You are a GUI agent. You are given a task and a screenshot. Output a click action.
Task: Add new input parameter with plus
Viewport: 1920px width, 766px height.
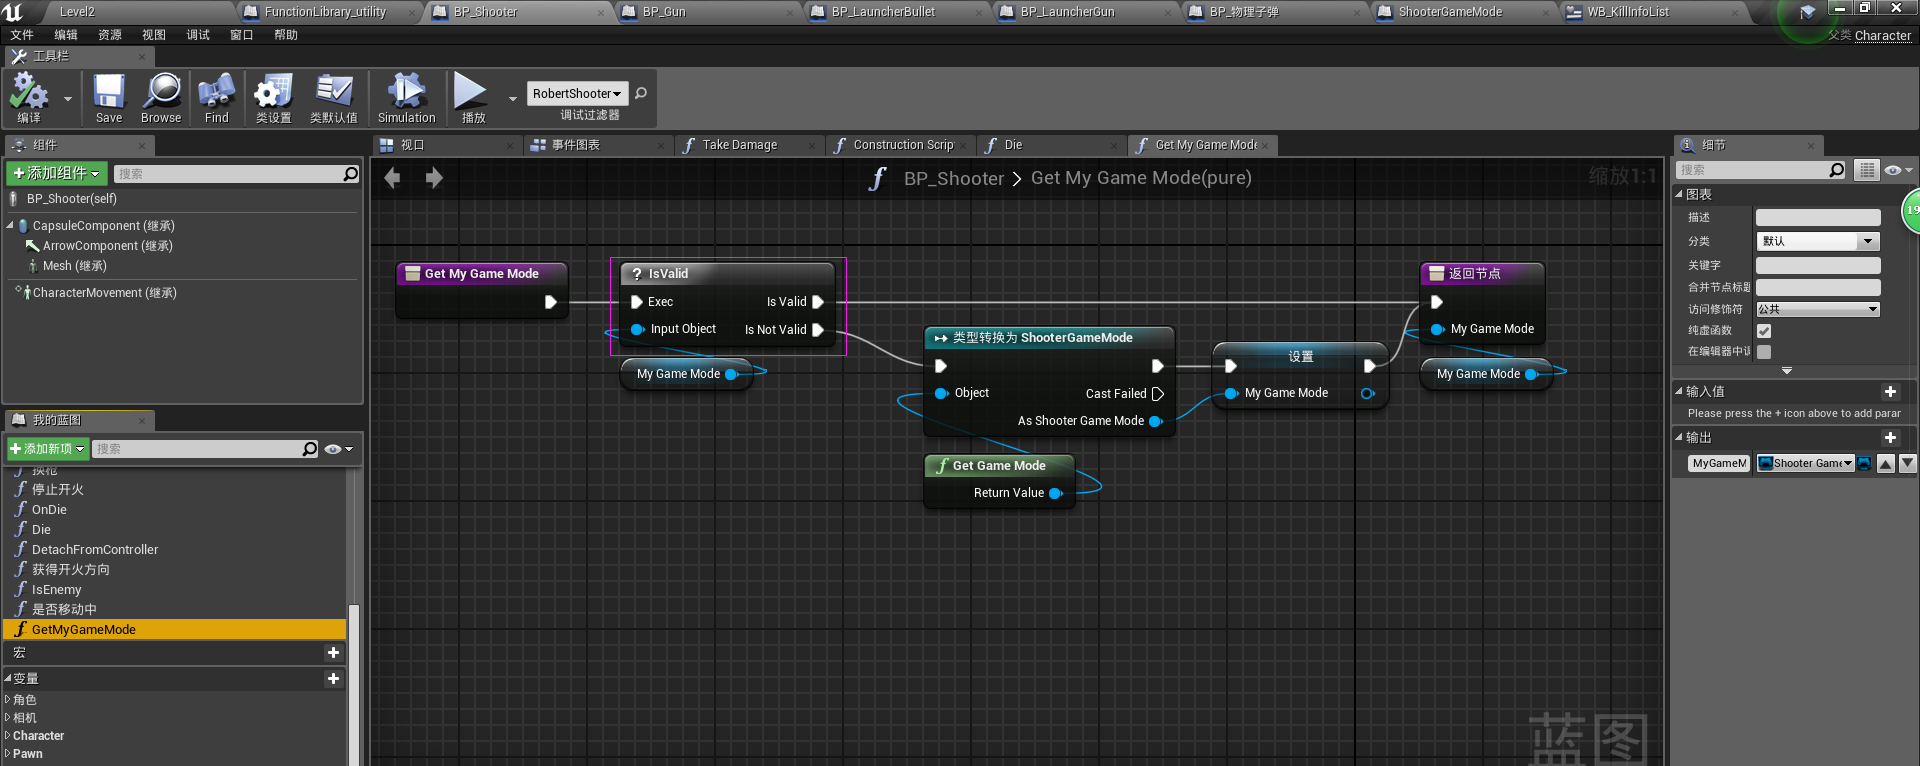coord(1890,391)
